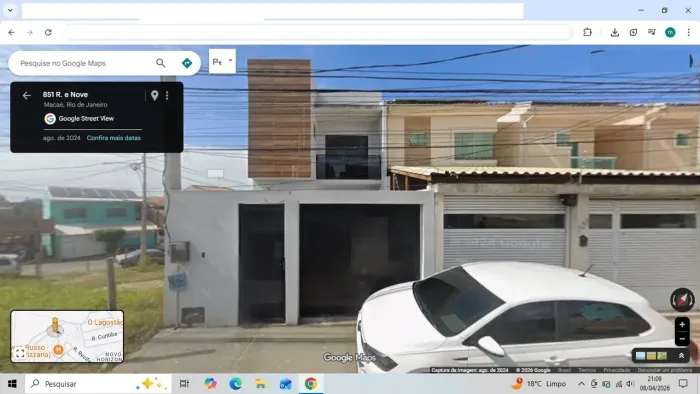Click the browser address bar
The height and width of the screenshot is (394, 700).
(317, 32)
